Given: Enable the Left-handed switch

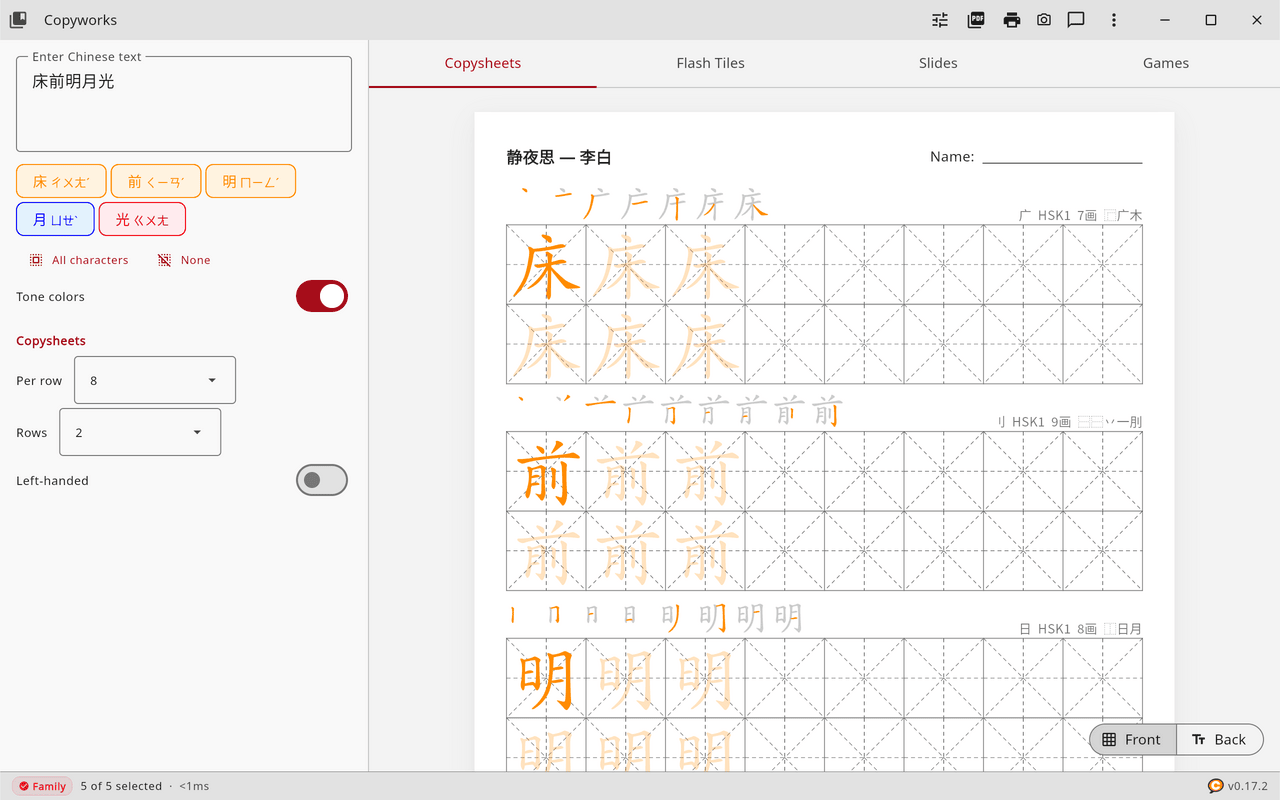Looking at the screenshot, I should pos(322,480).
